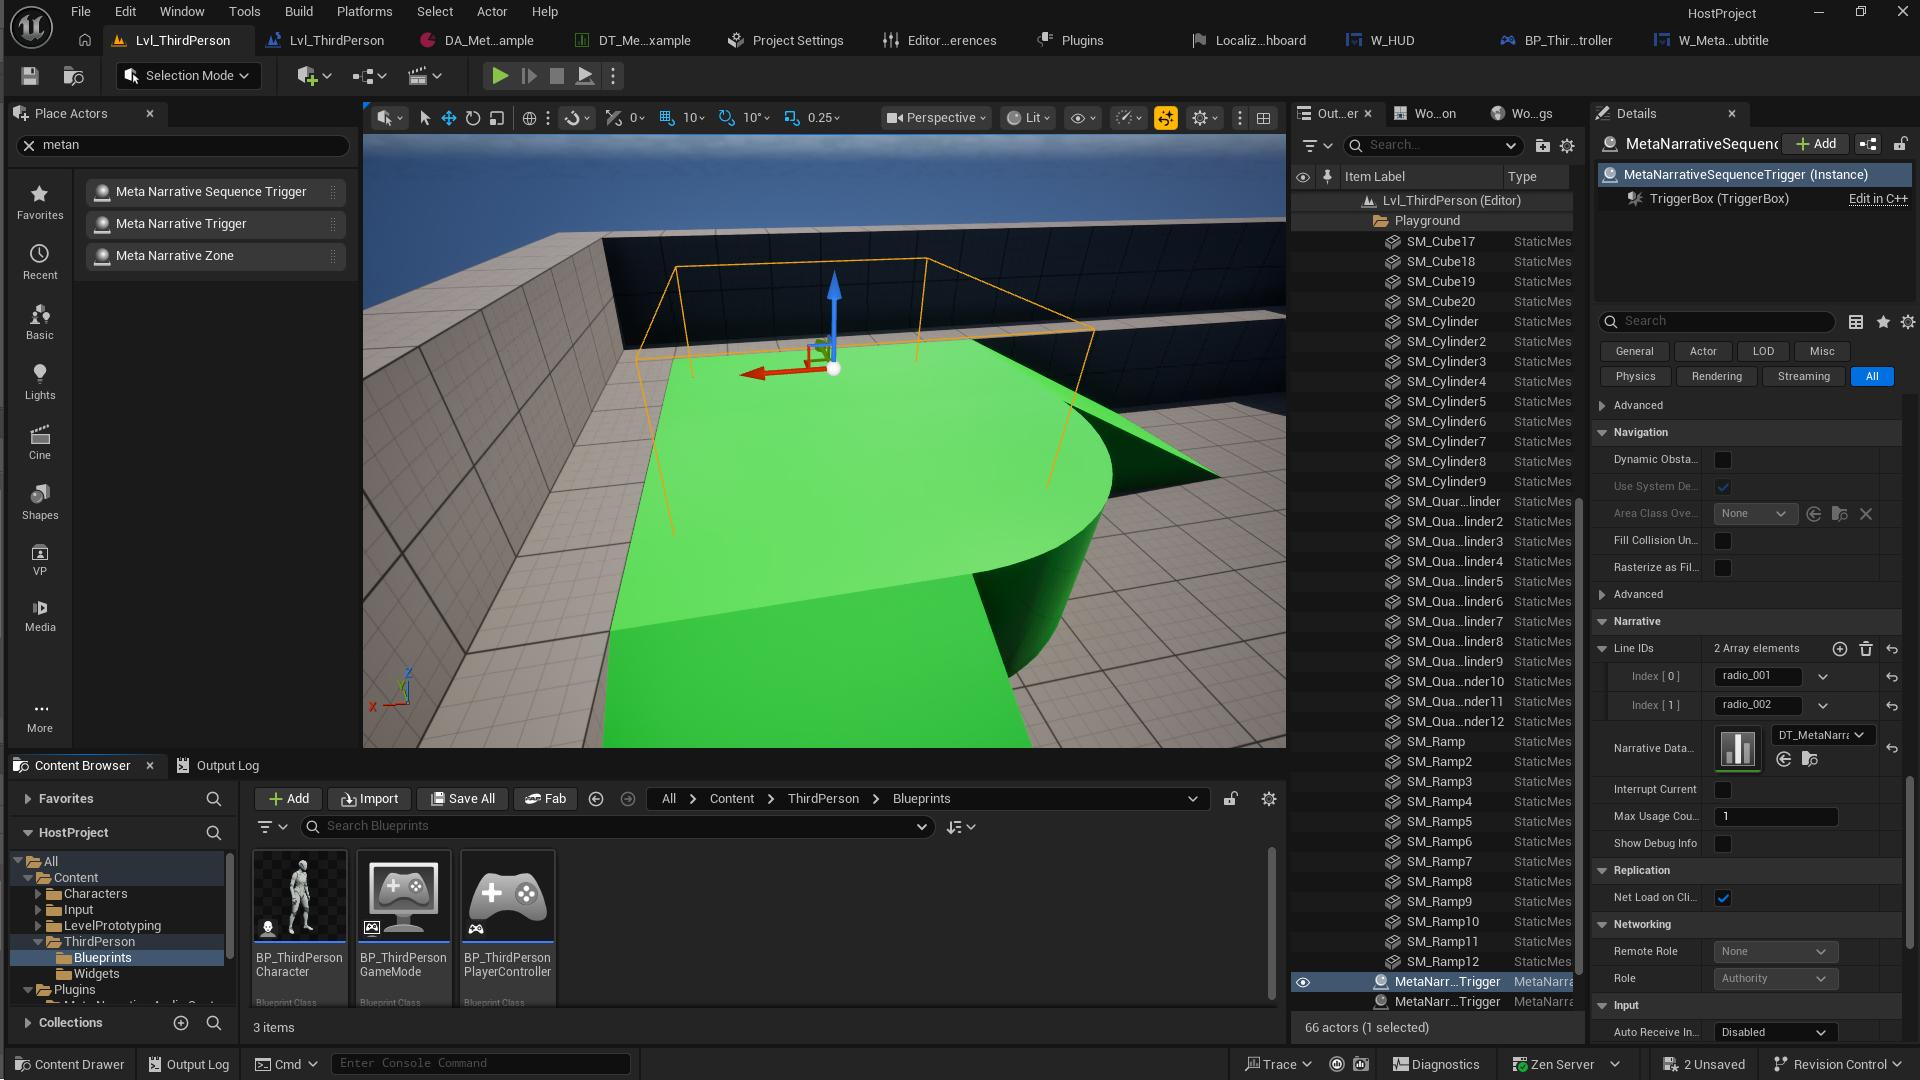Open the Role dropdown set to Authority
This screenshot has height=1080, width=1920.
[x=1774, y=978]
